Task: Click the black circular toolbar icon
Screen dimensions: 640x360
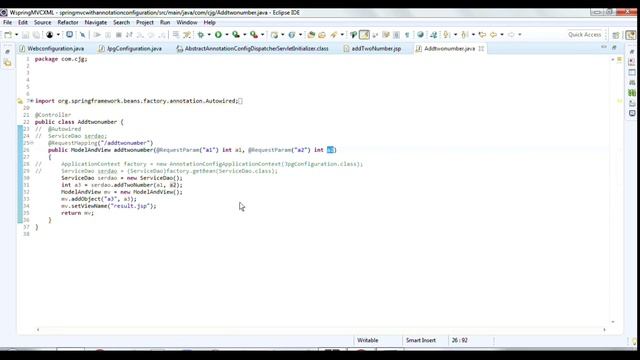Action: (49, 35)
